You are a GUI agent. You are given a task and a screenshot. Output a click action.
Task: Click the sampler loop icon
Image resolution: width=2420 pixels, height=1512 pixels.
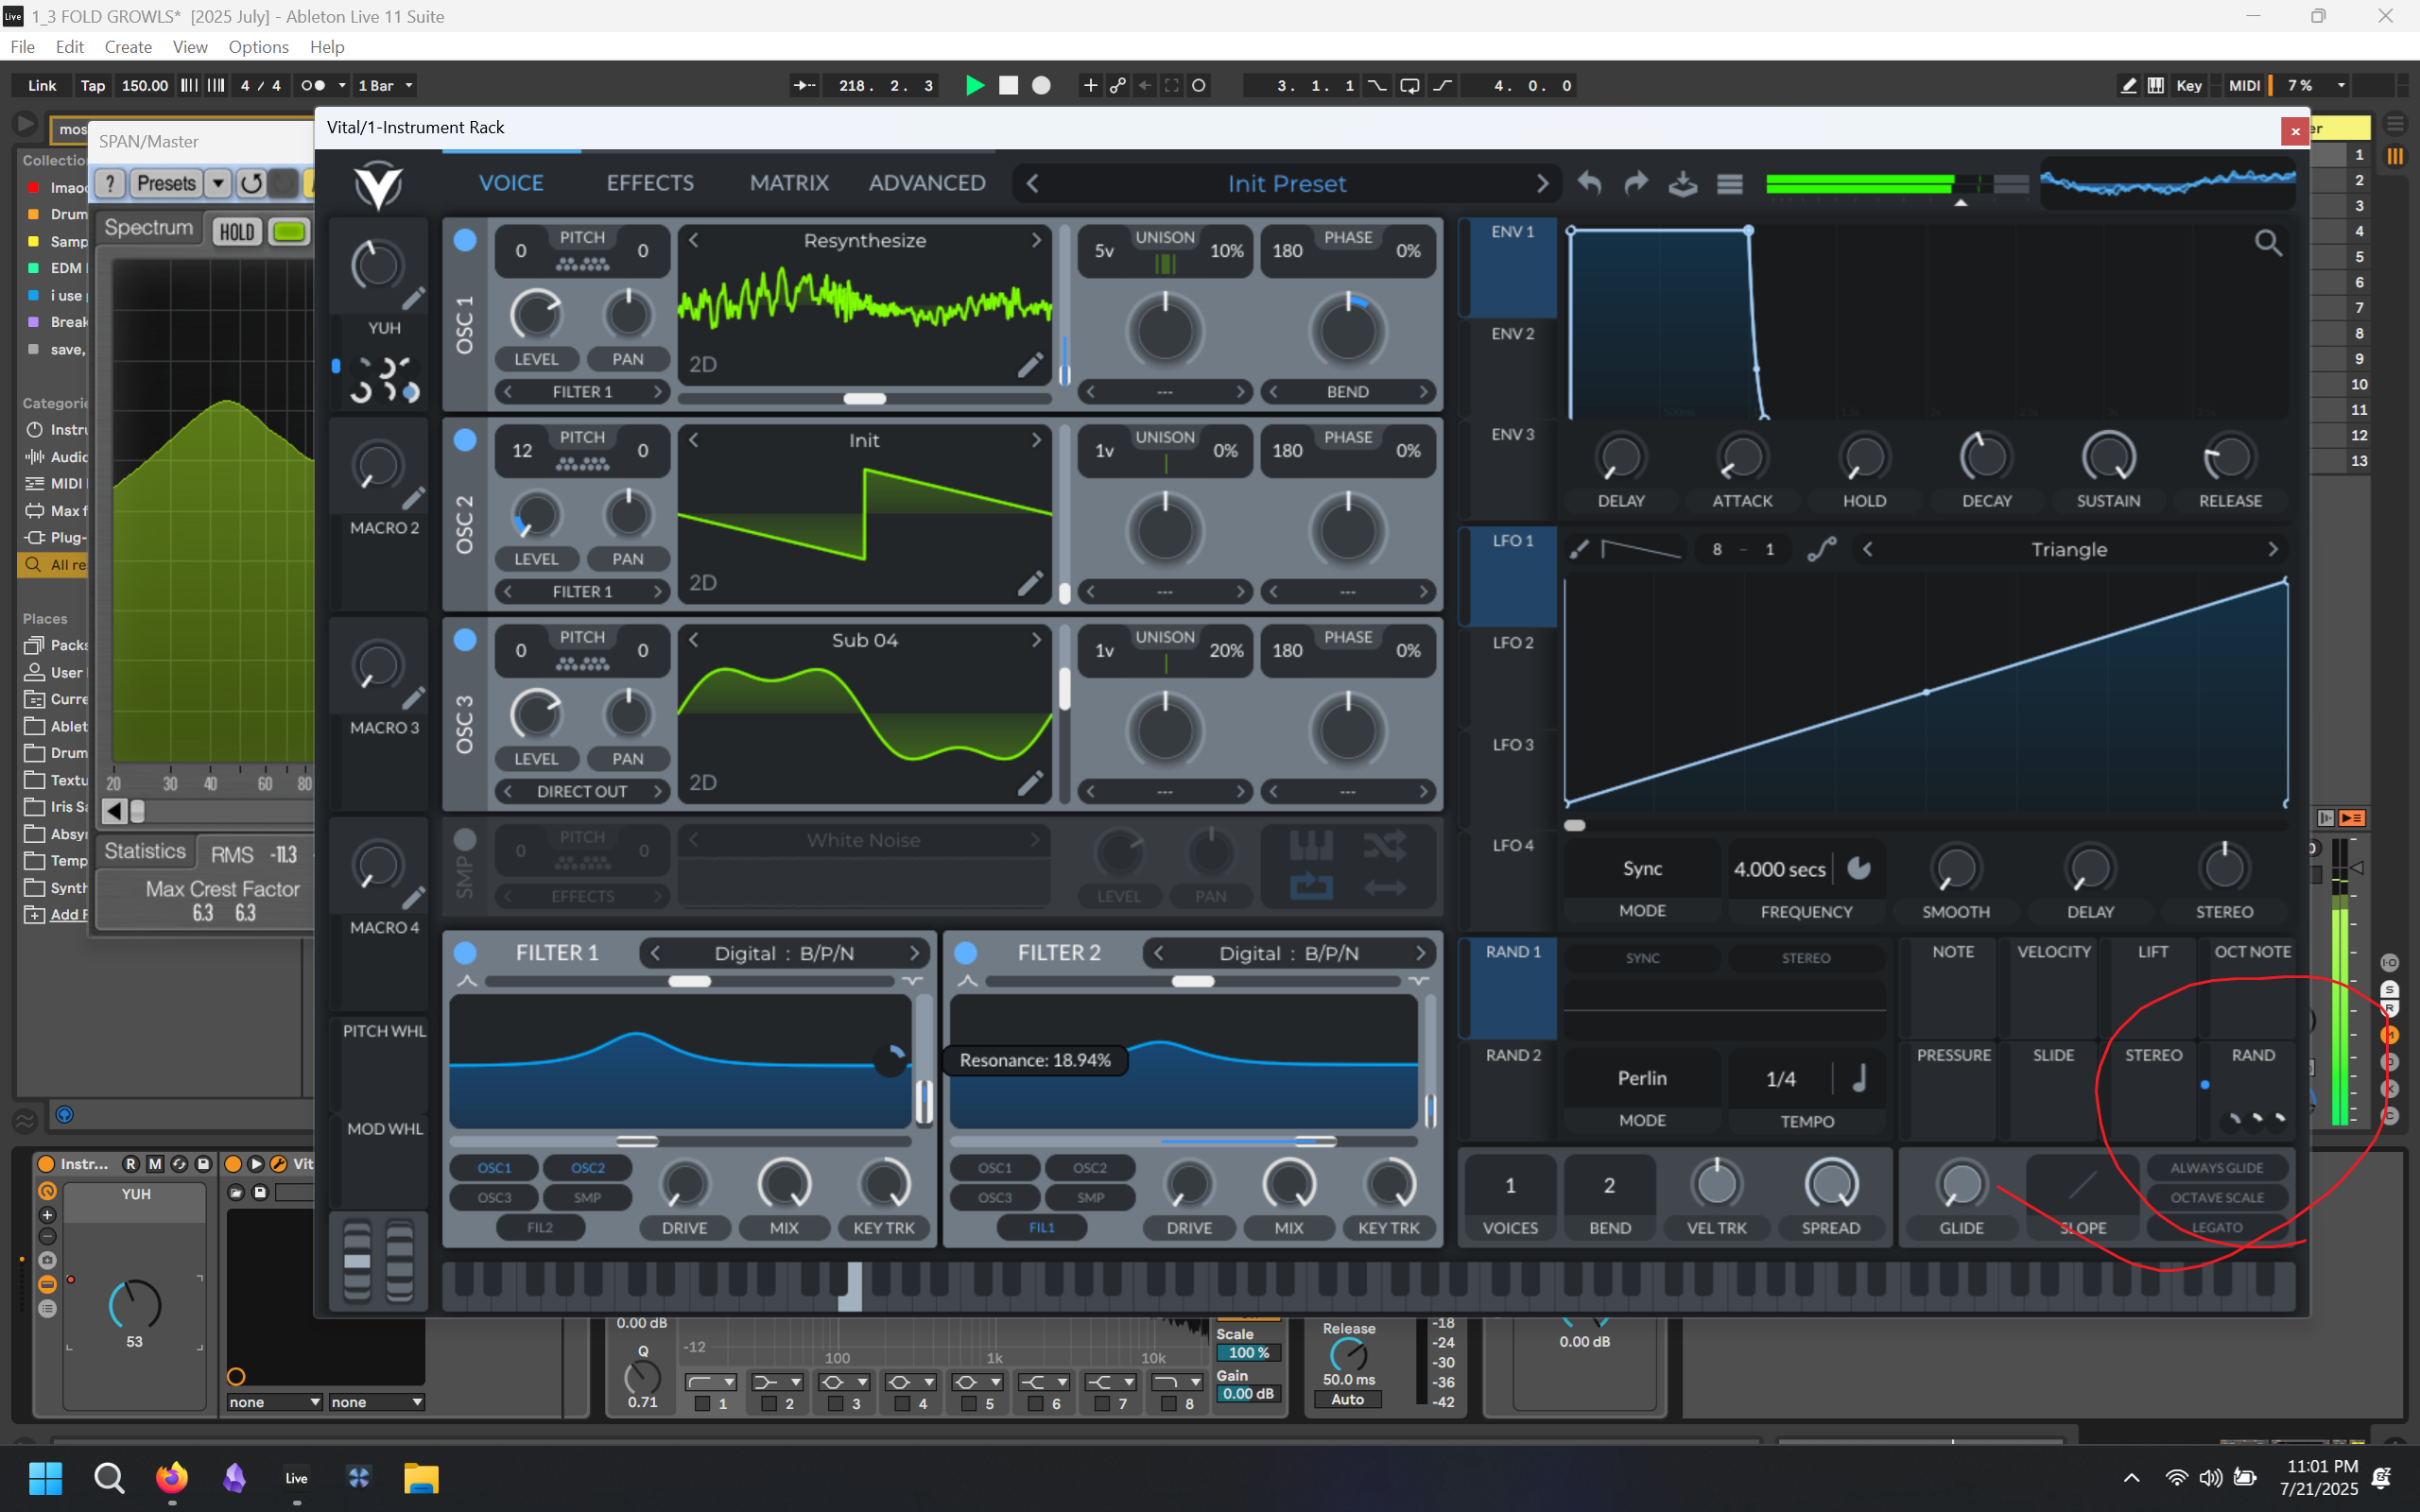pyautogui.click(x=1311, y=886)
